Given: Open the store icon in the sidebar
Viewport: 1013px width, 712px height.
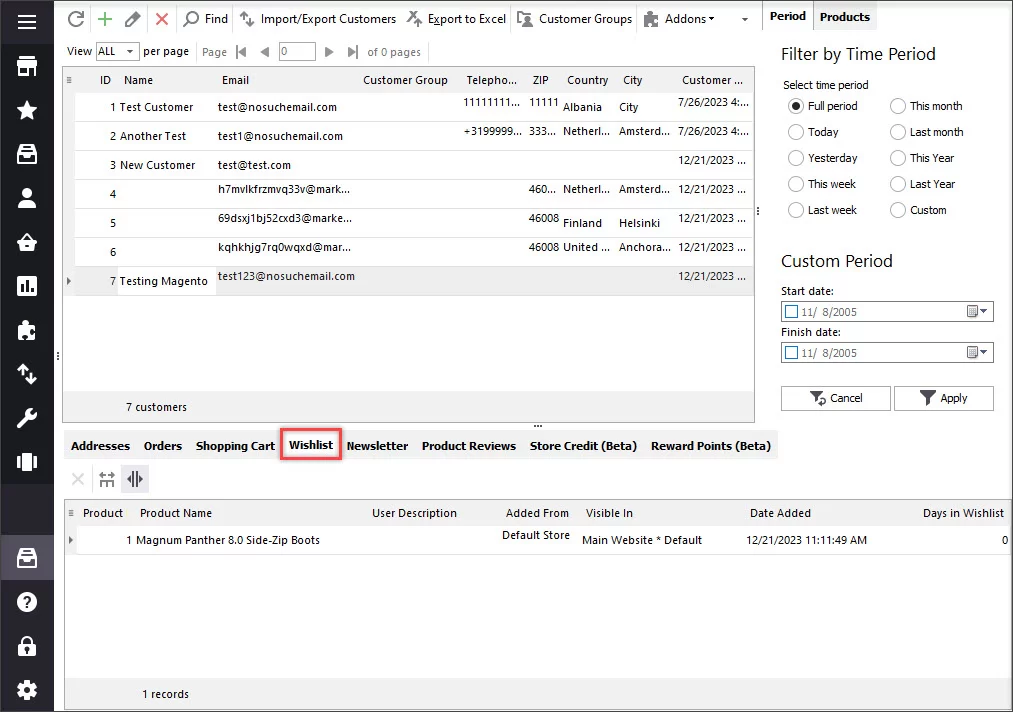Looking at the screenshot, I should pyautogui.click(x=26, y=66).
